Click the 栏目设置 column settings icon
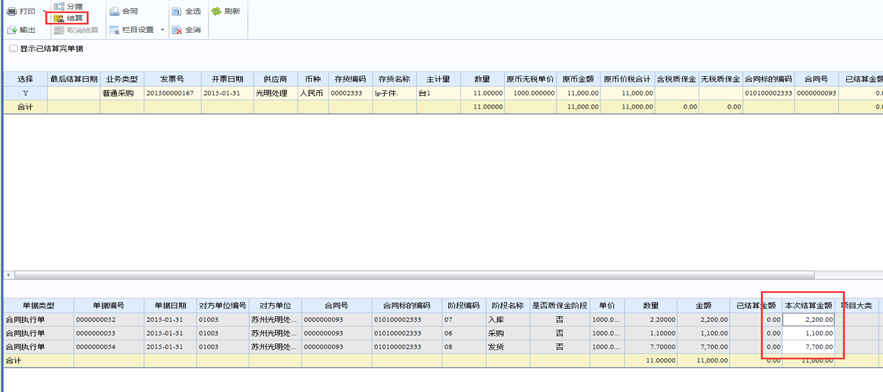 point(114,30)
